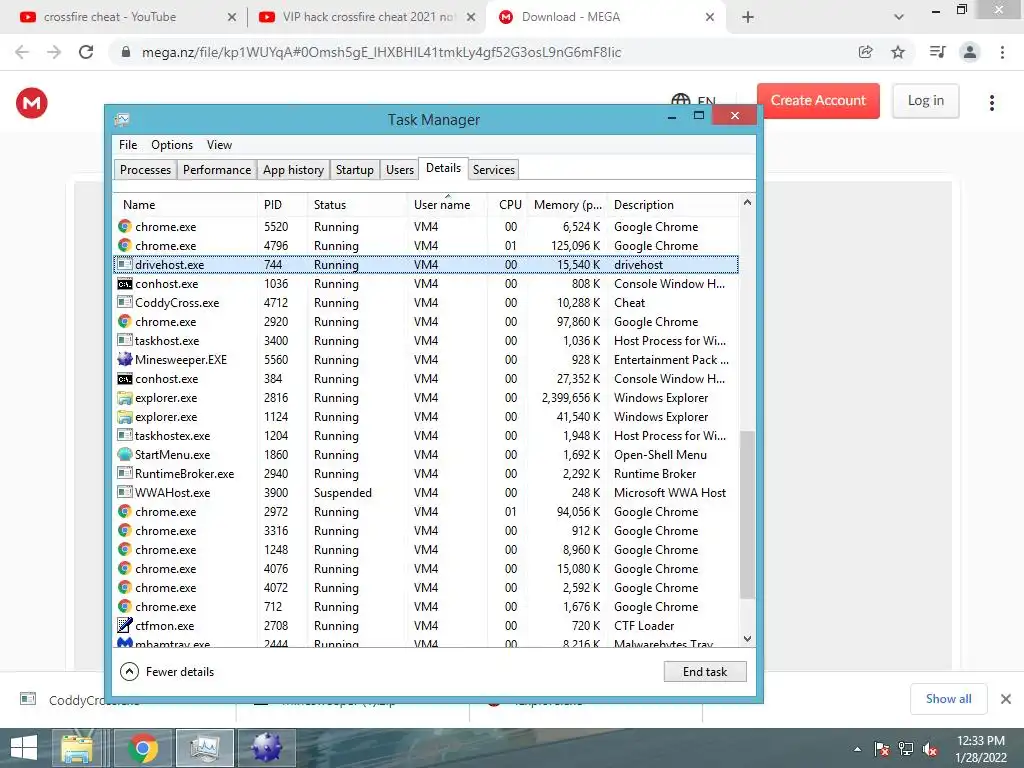
Task: Click Log in on the MEGA page
Action: pyautogui.click(x=925, y=101)
